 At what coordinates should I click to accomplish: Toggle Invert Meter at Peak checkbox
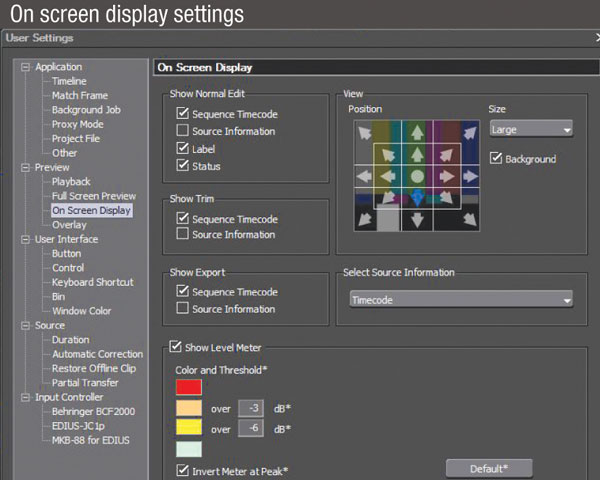(183, 470)
